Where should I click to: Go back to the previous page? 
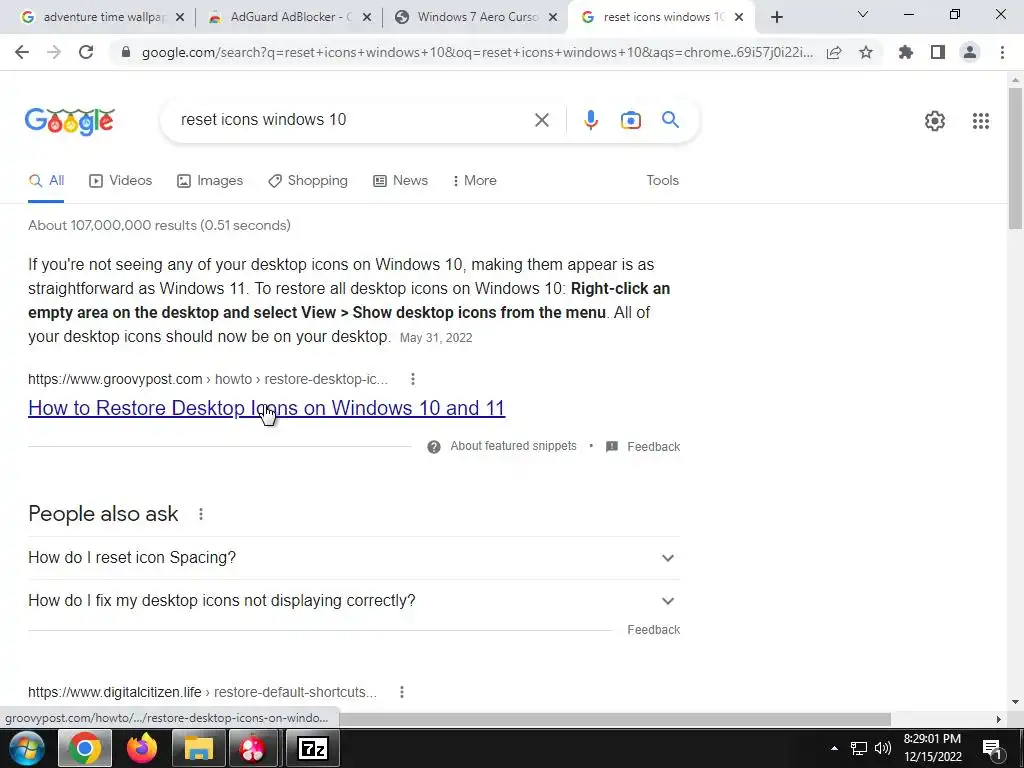(22, 52)
